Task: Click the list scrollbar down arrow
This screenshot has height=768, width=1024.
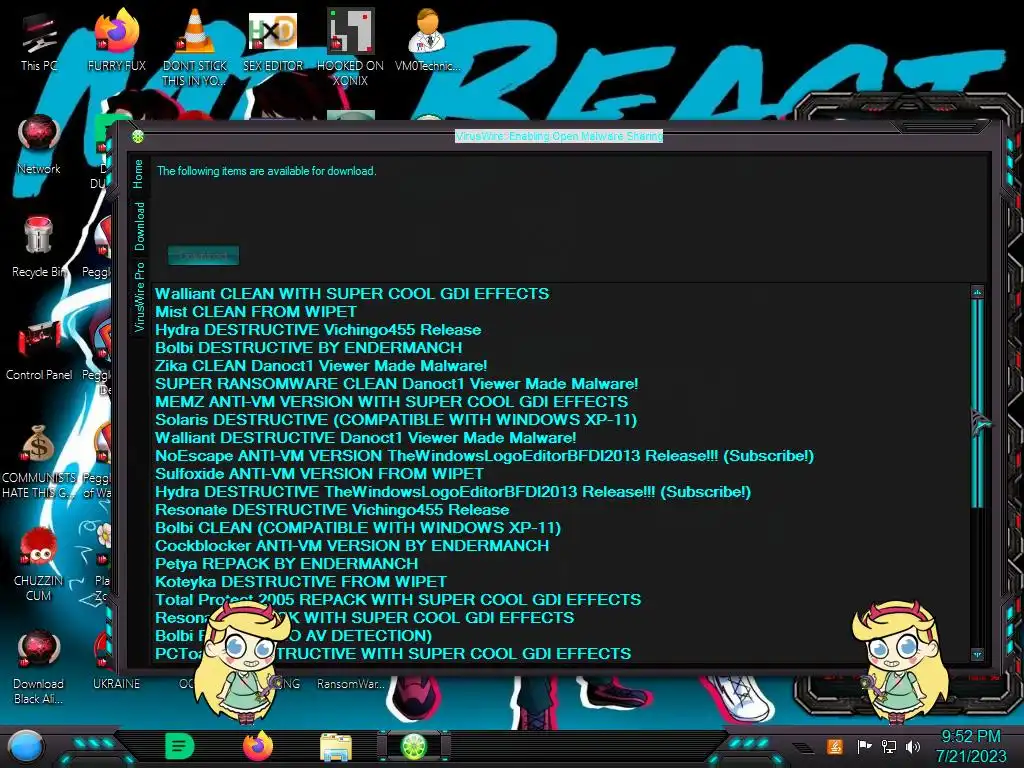Action: tap(977, 654)
